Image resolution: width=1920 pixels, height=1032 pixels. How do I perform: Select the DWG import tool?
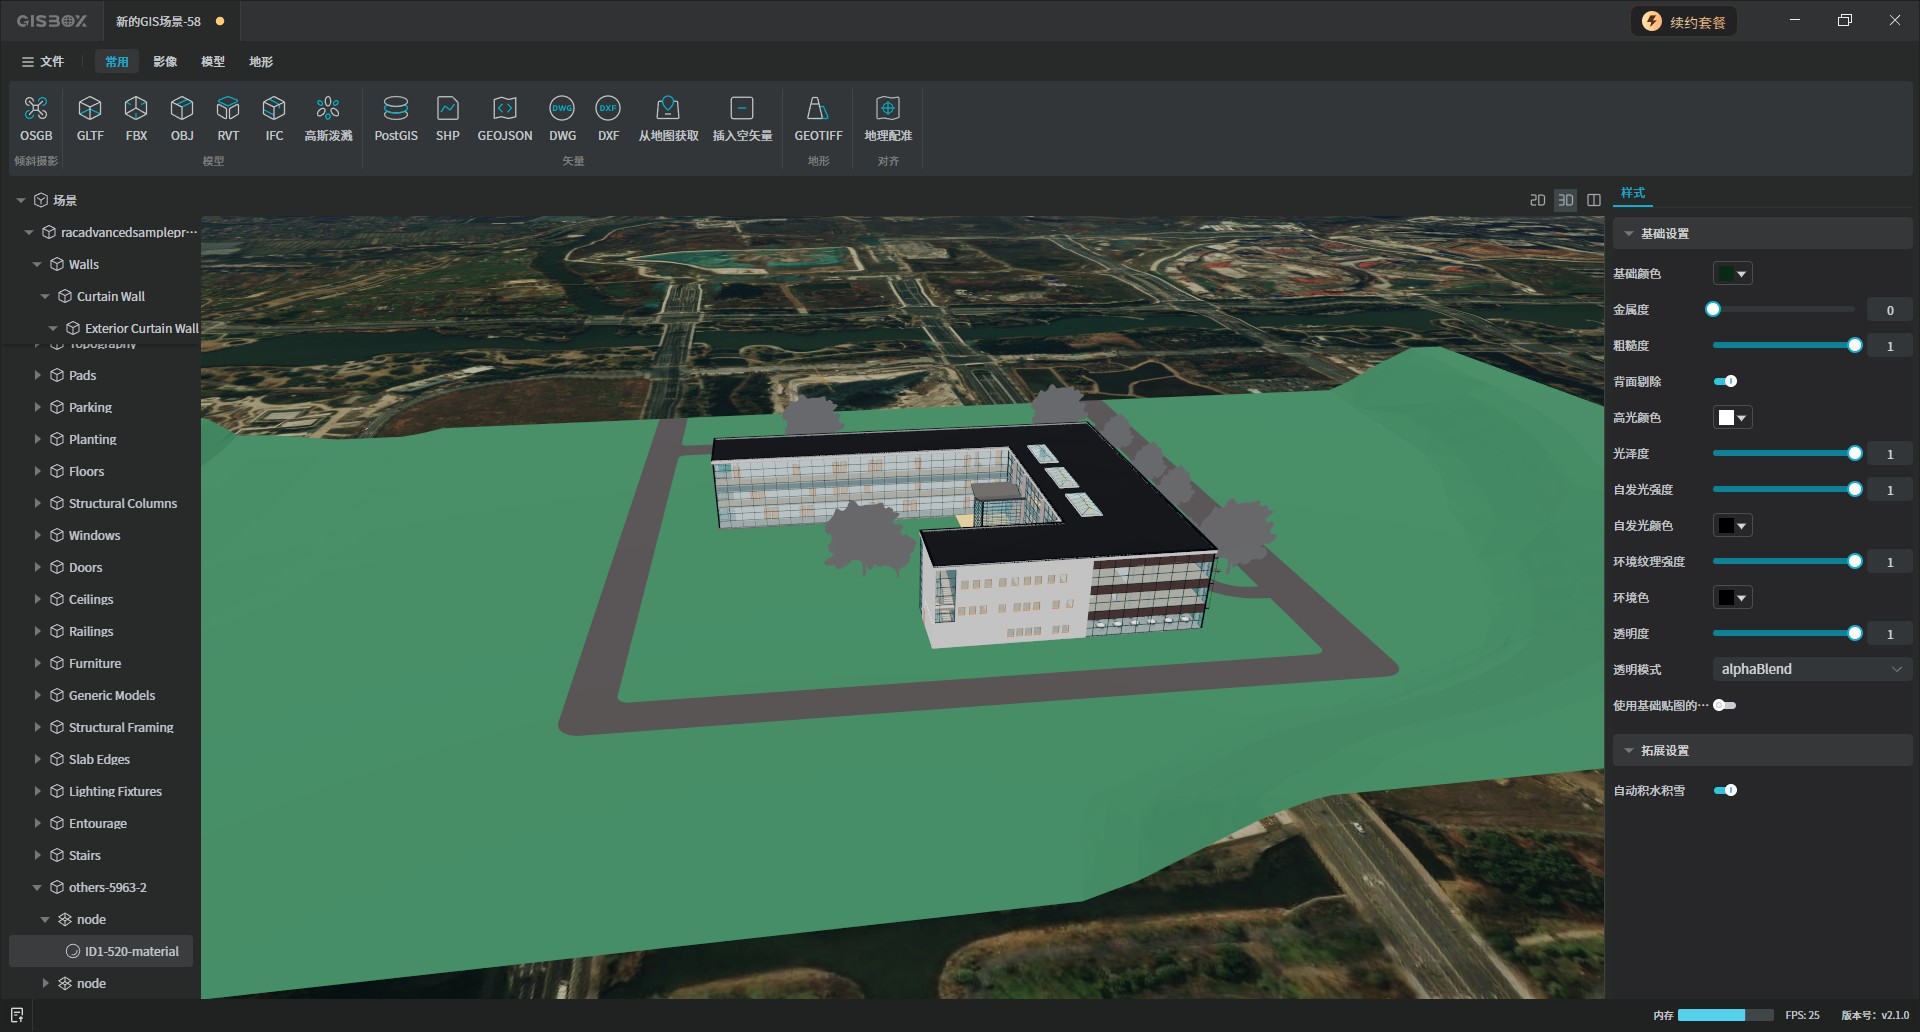(562, 109)
